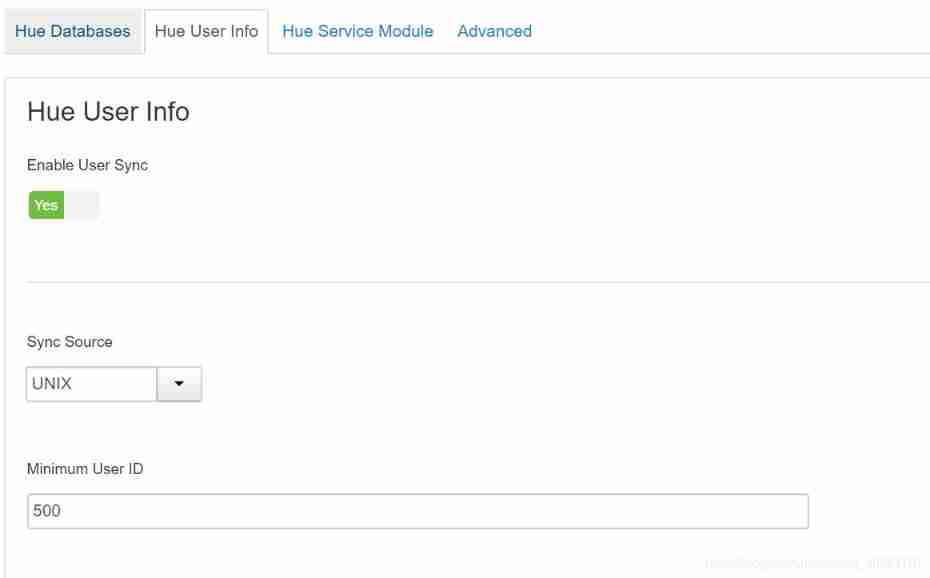This screenshot has width=930, height=578.
Task: Click the horizontal divider below Enable User Sync
Action: (478, 282)
